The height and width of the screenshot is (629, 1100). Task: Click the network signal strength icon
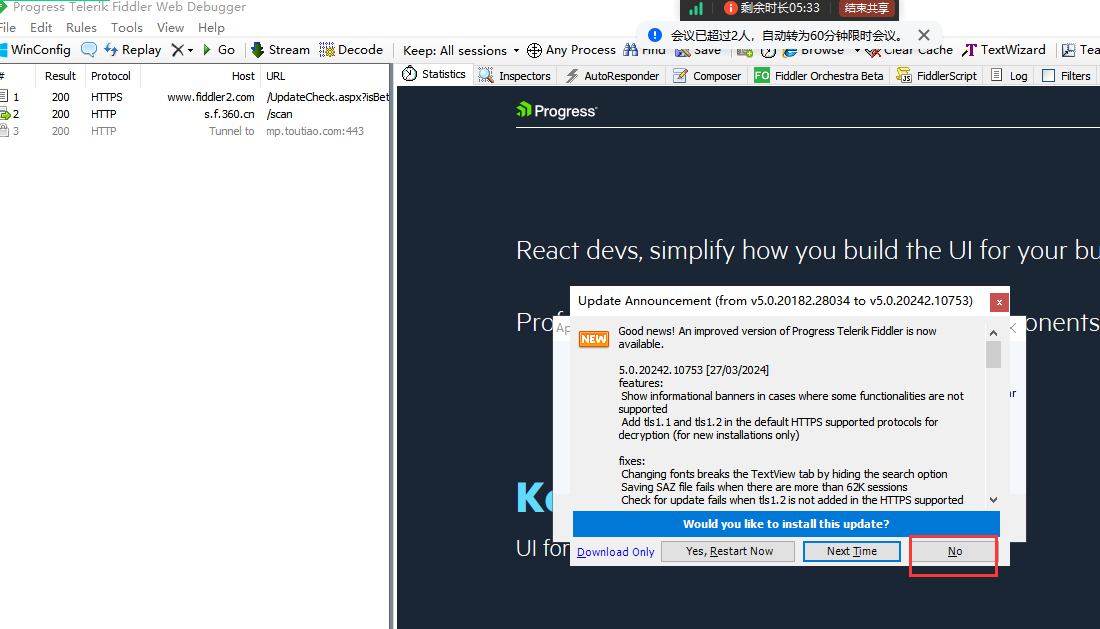pos(695,8)
